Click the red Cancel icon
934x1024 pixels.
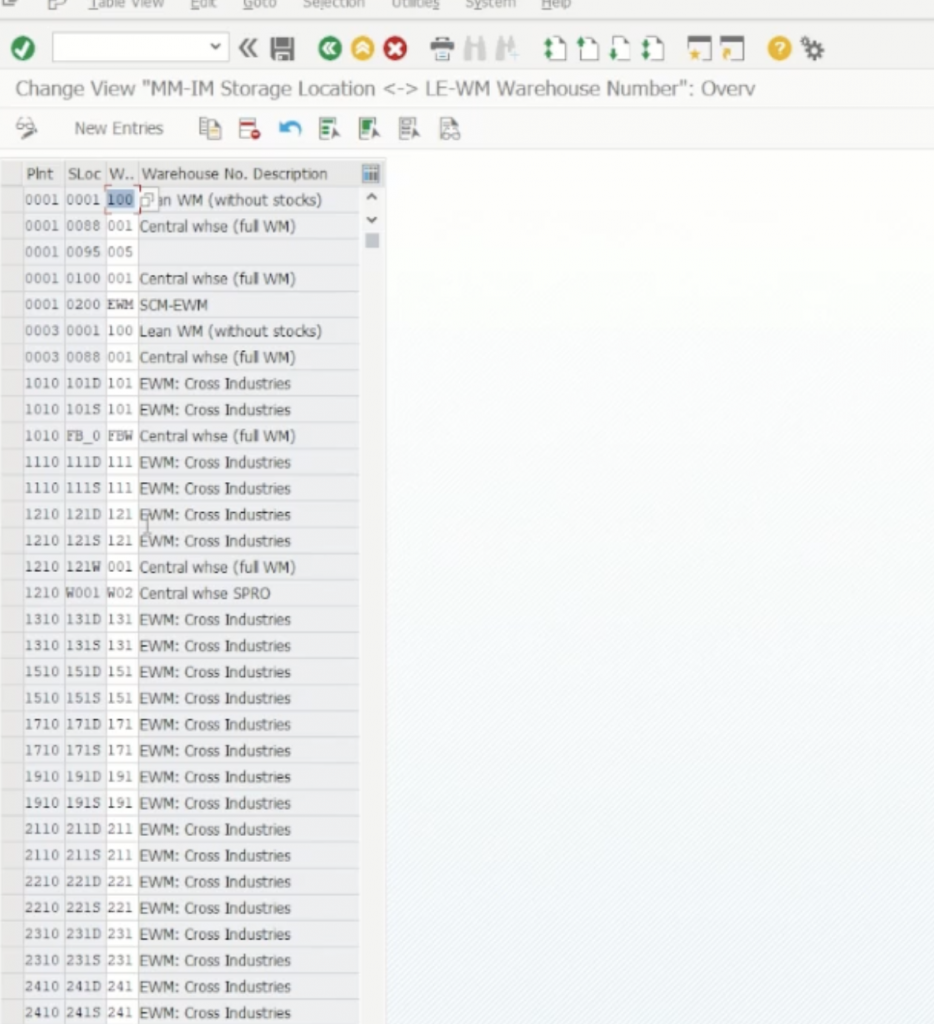(x=395, y=48)
